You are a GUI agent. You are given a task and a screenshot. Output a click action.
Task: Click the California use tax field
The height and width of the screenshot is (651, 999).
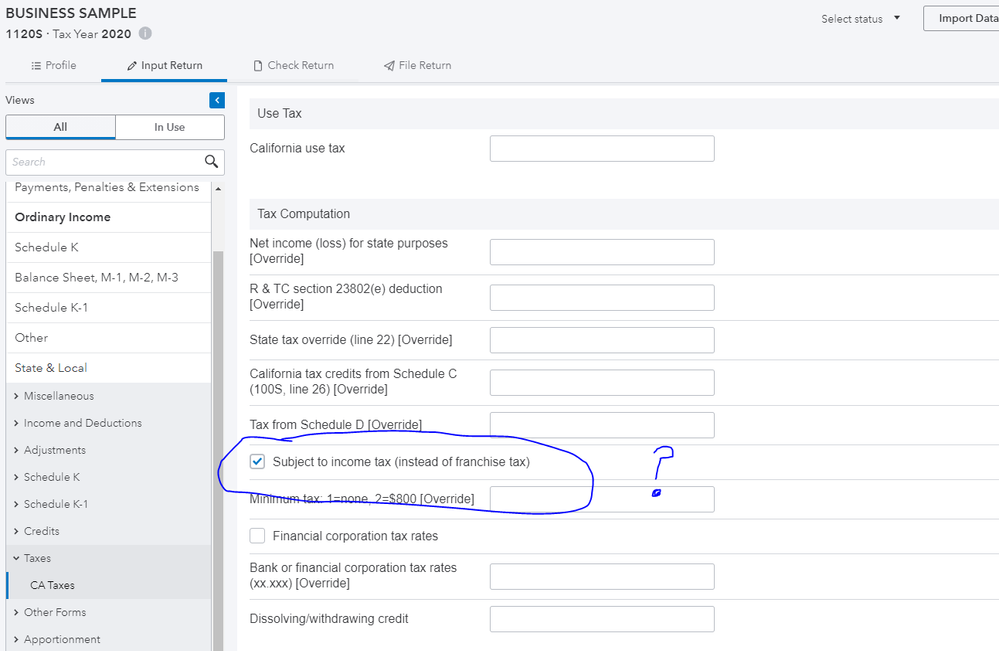point(602,149)
